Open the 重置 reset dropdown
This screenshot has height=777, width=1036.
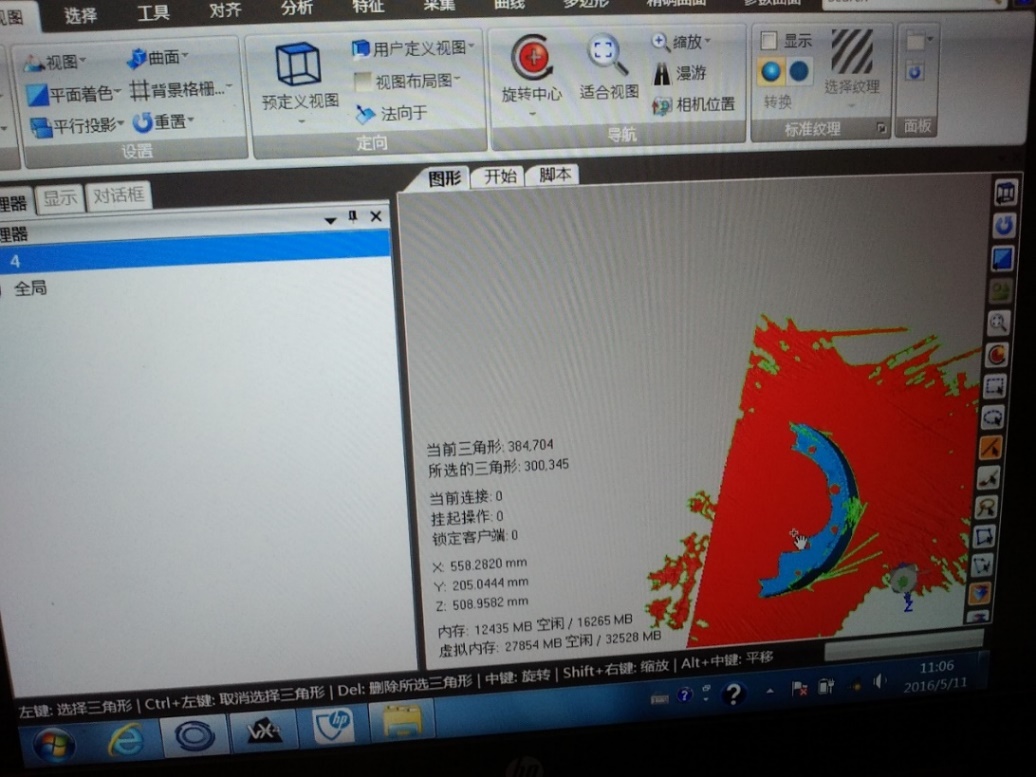(163, 122)
